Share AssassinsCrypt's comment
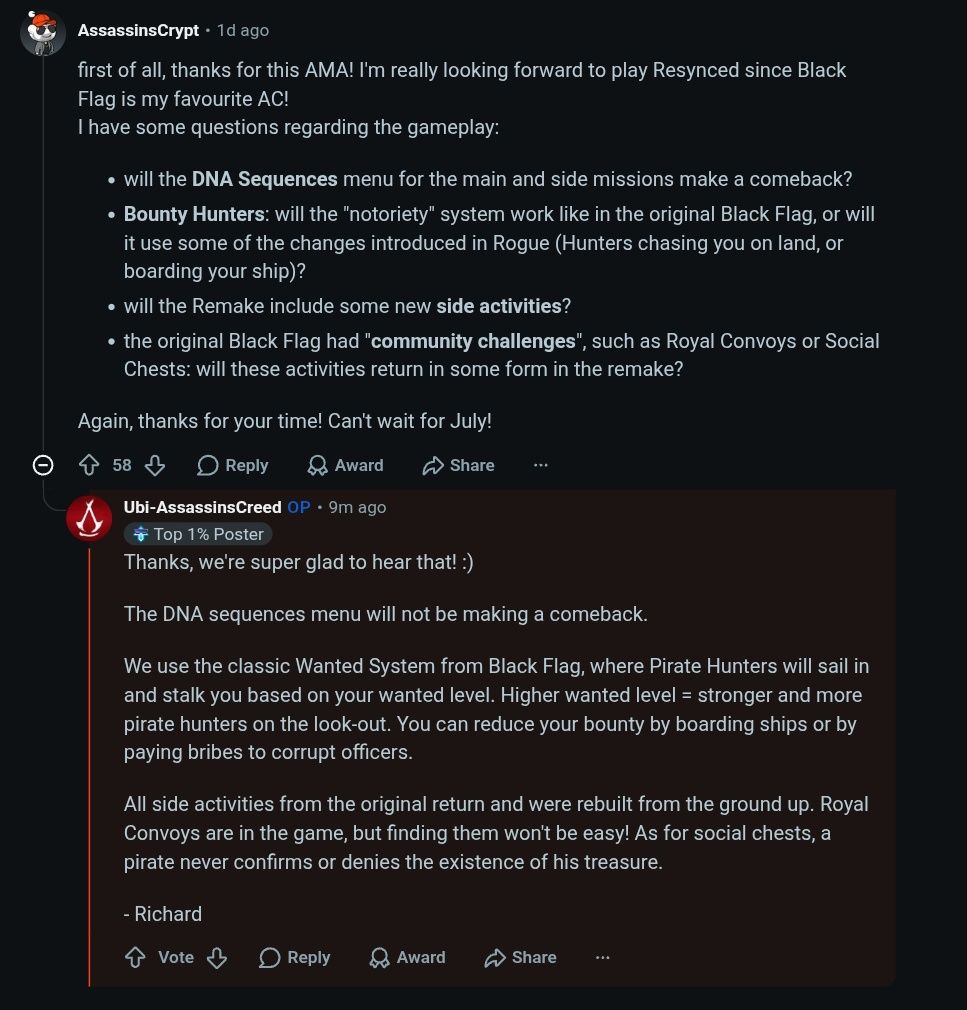Image resolution: width=967 pixels, height=1010 pixels. 459,465
